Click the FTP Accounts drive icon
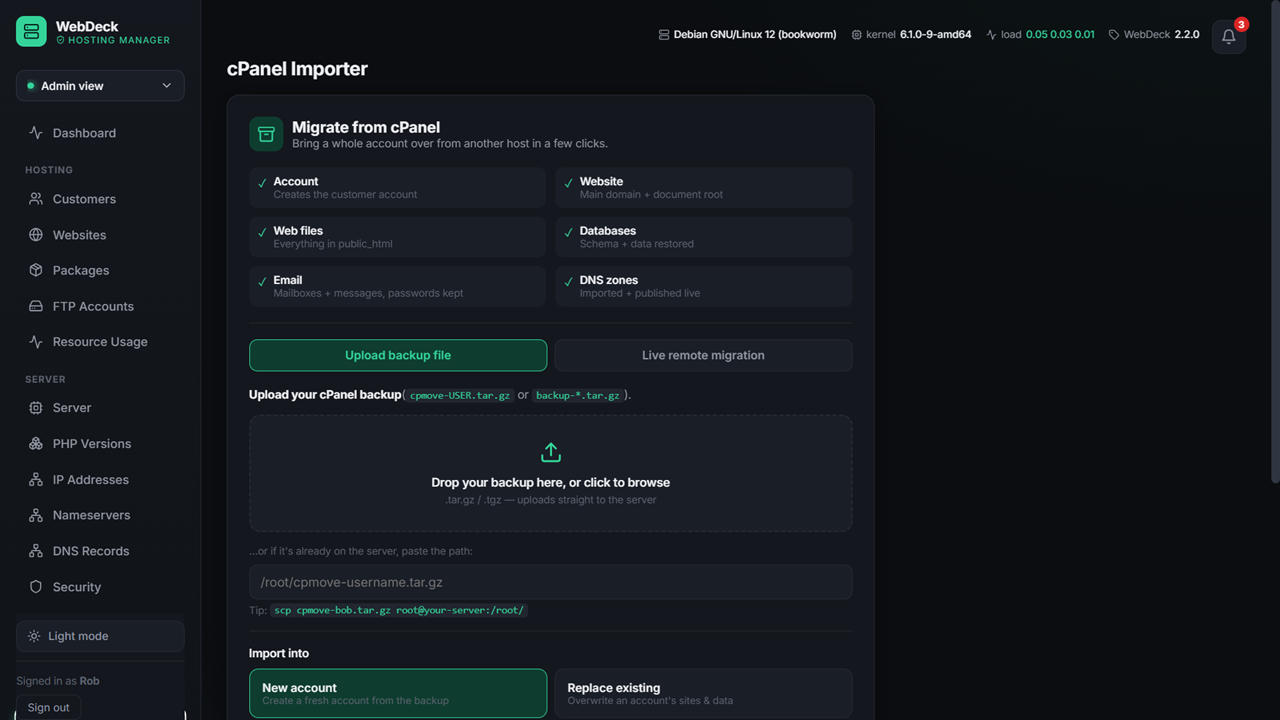This screenshot has width=1280, height=720. tap(36, 306)
